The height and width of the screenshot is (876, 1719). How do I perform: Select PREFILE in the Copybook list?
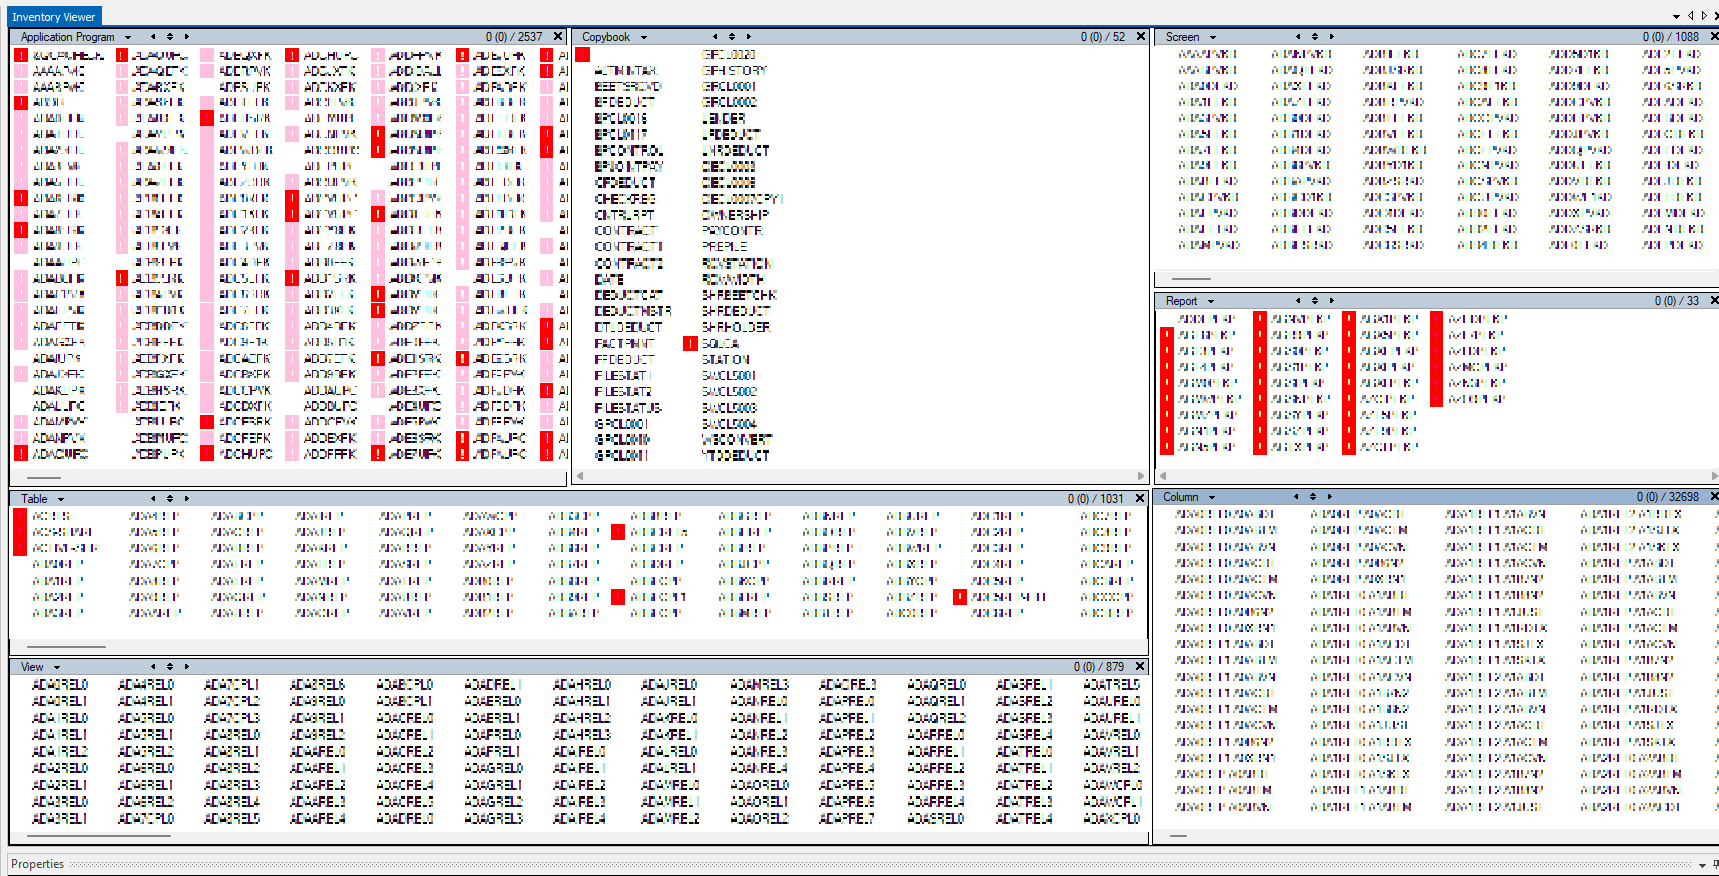pyautogui.click(x=725, y=246)
